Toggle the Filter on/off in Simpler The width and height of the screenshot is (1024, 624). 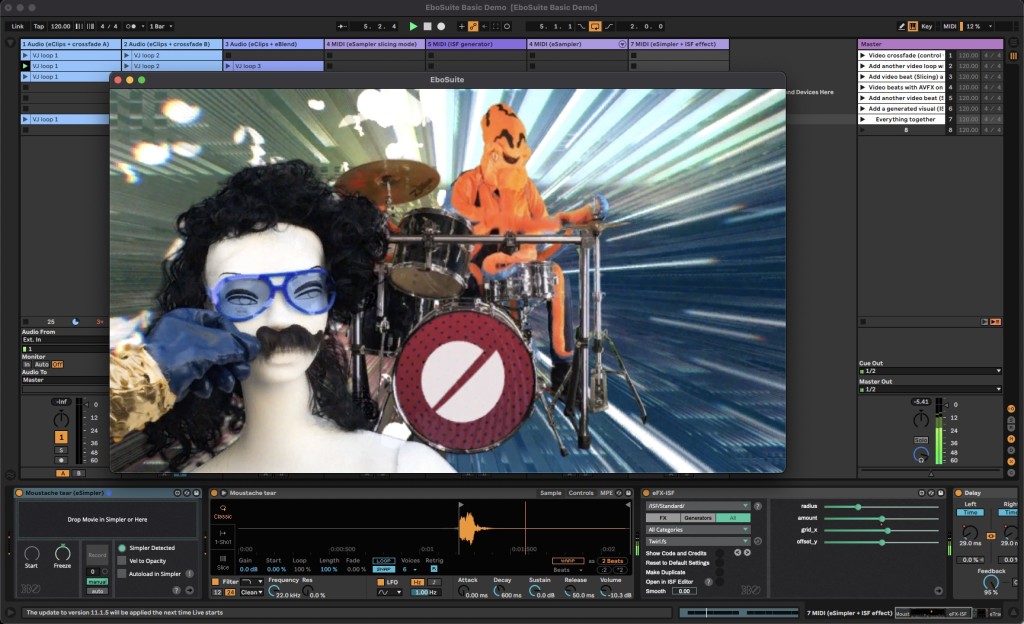click(215, 581)
